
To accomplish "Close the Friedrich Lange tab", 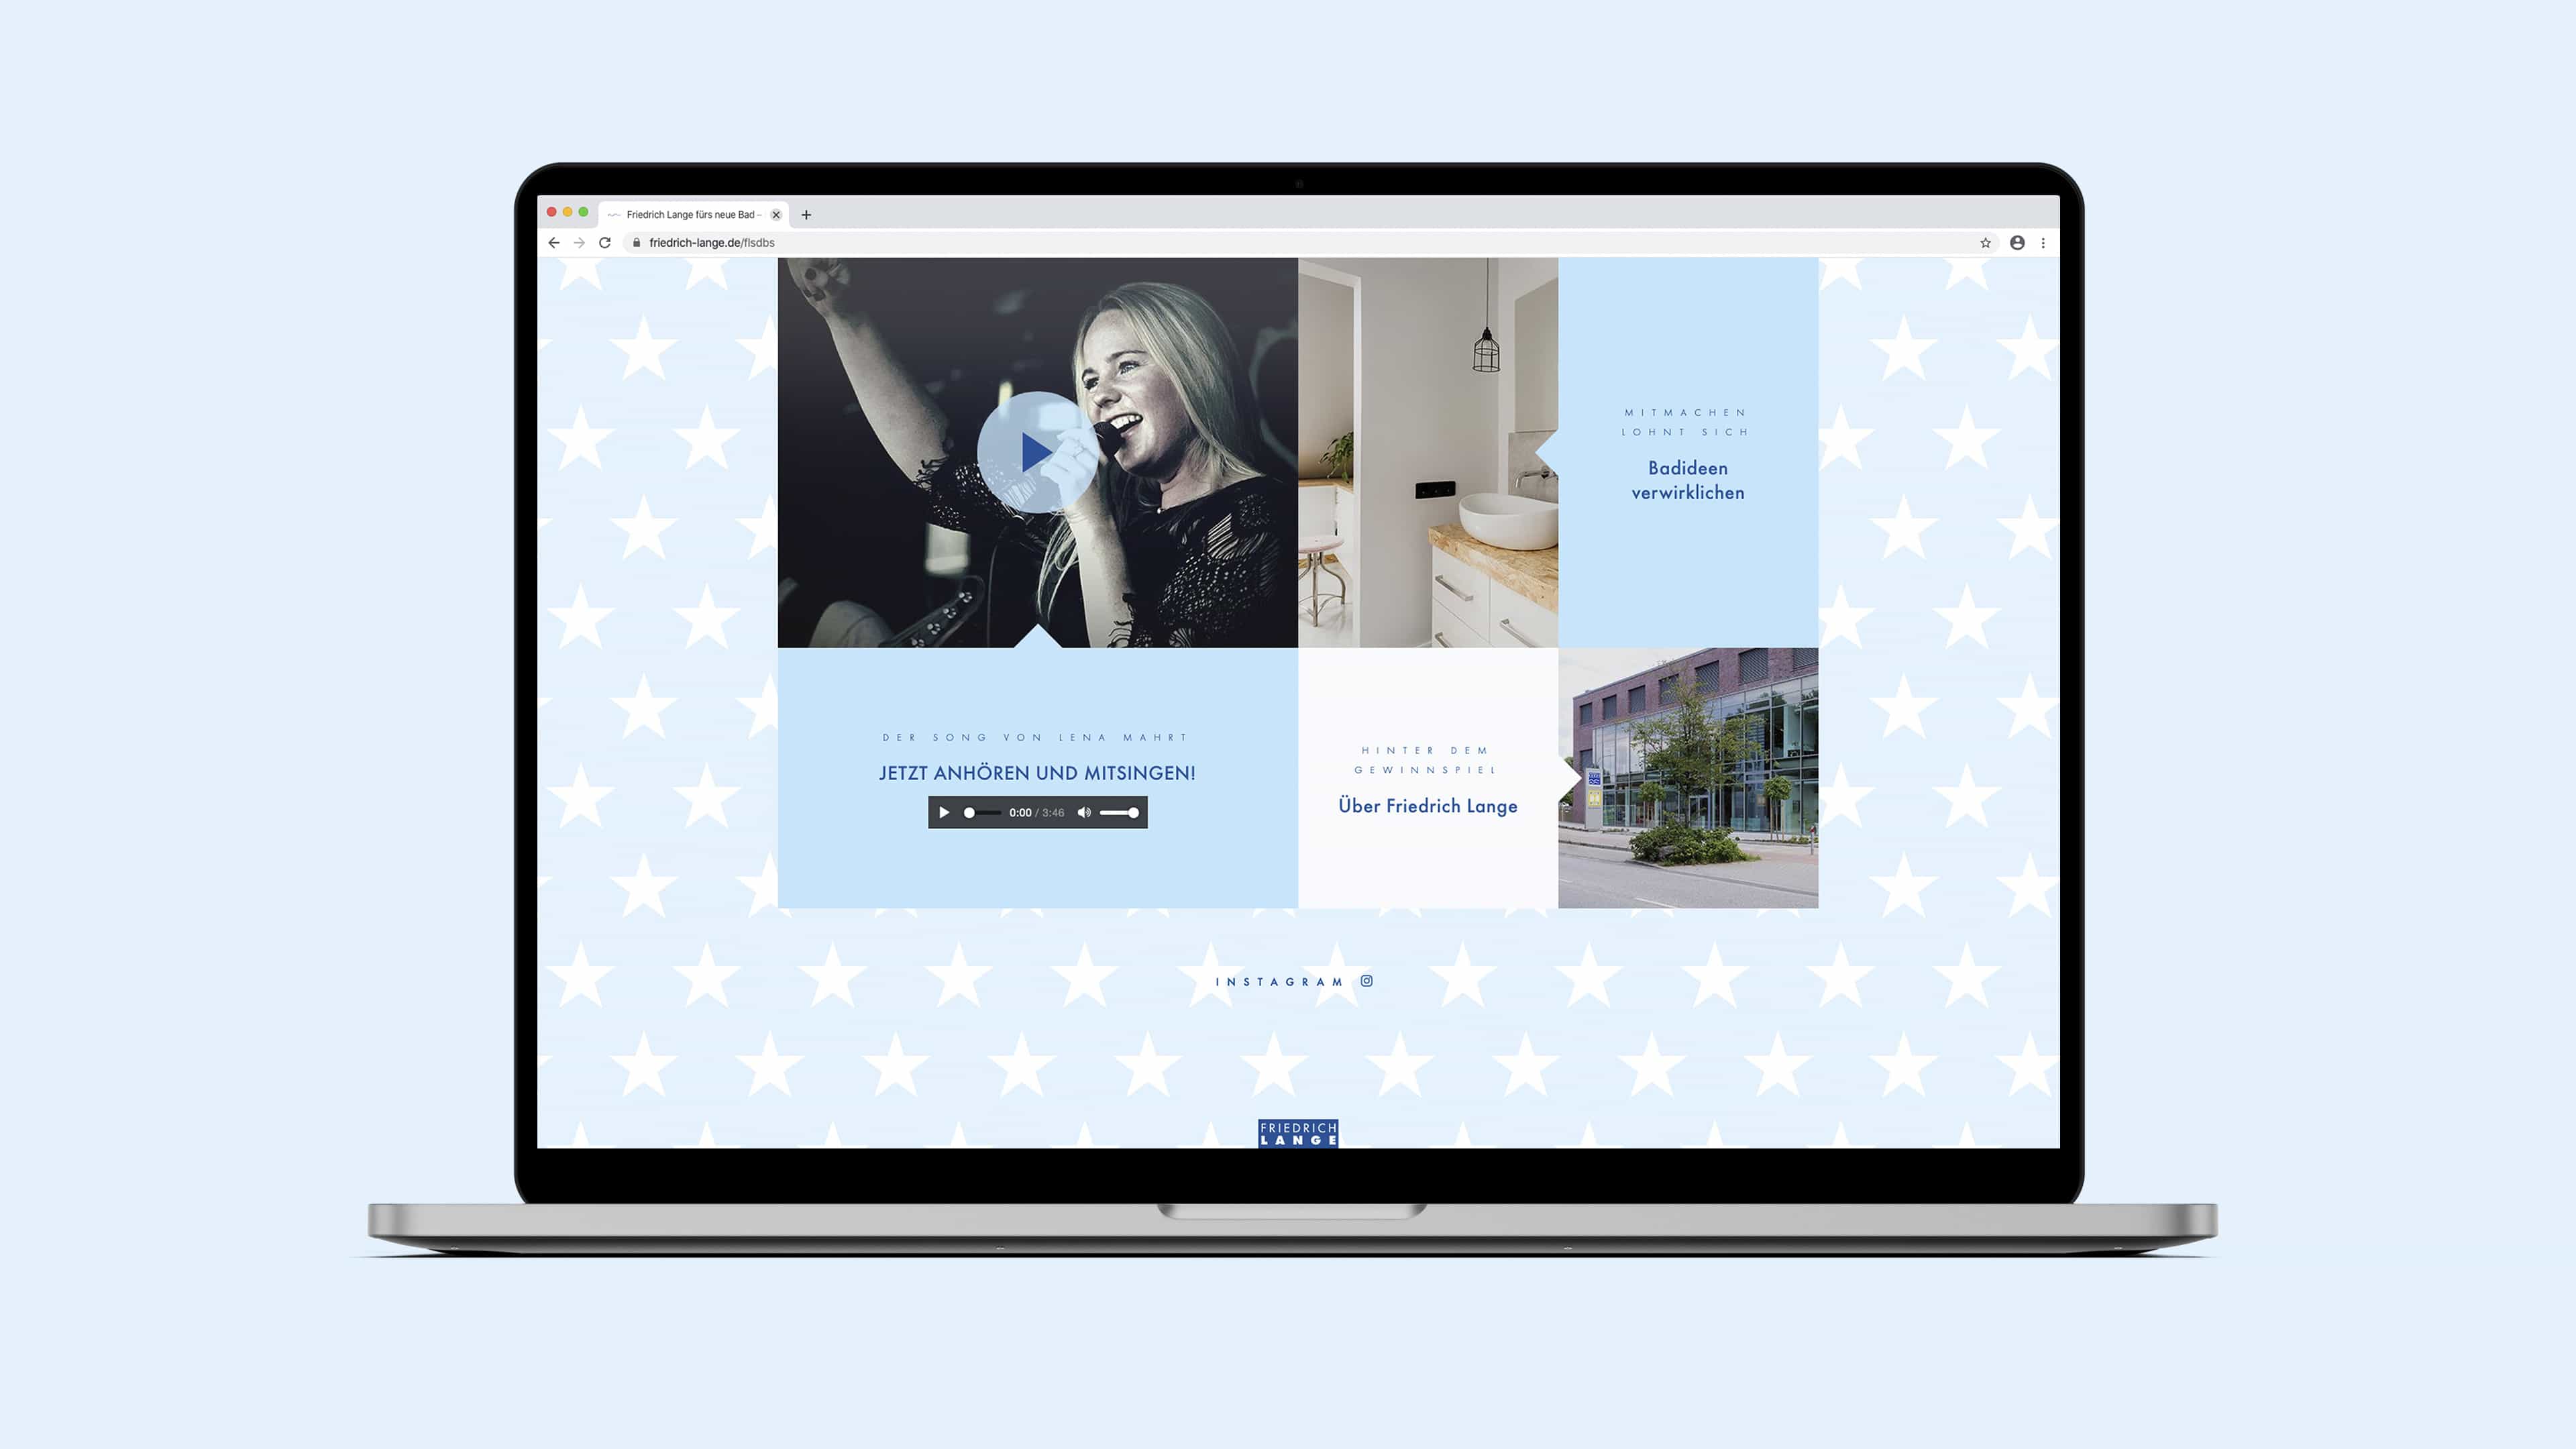I will click(x=776, y=215).
